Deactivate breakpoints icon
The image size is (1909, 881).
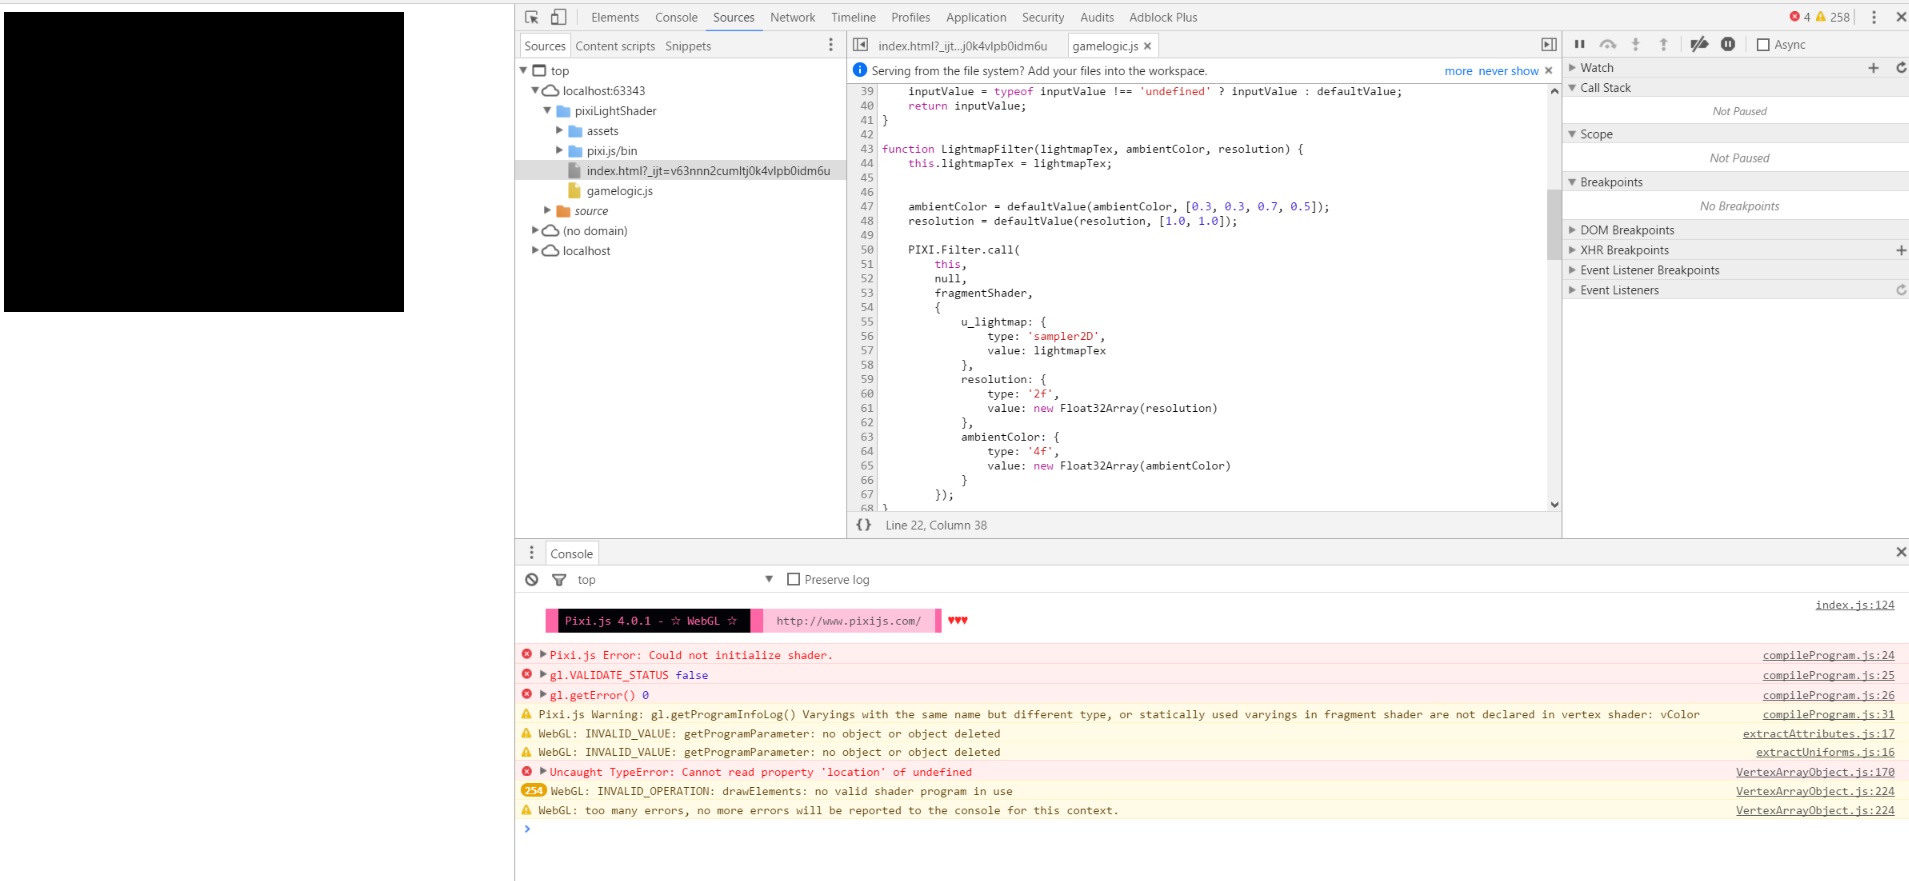(1699, 44)
